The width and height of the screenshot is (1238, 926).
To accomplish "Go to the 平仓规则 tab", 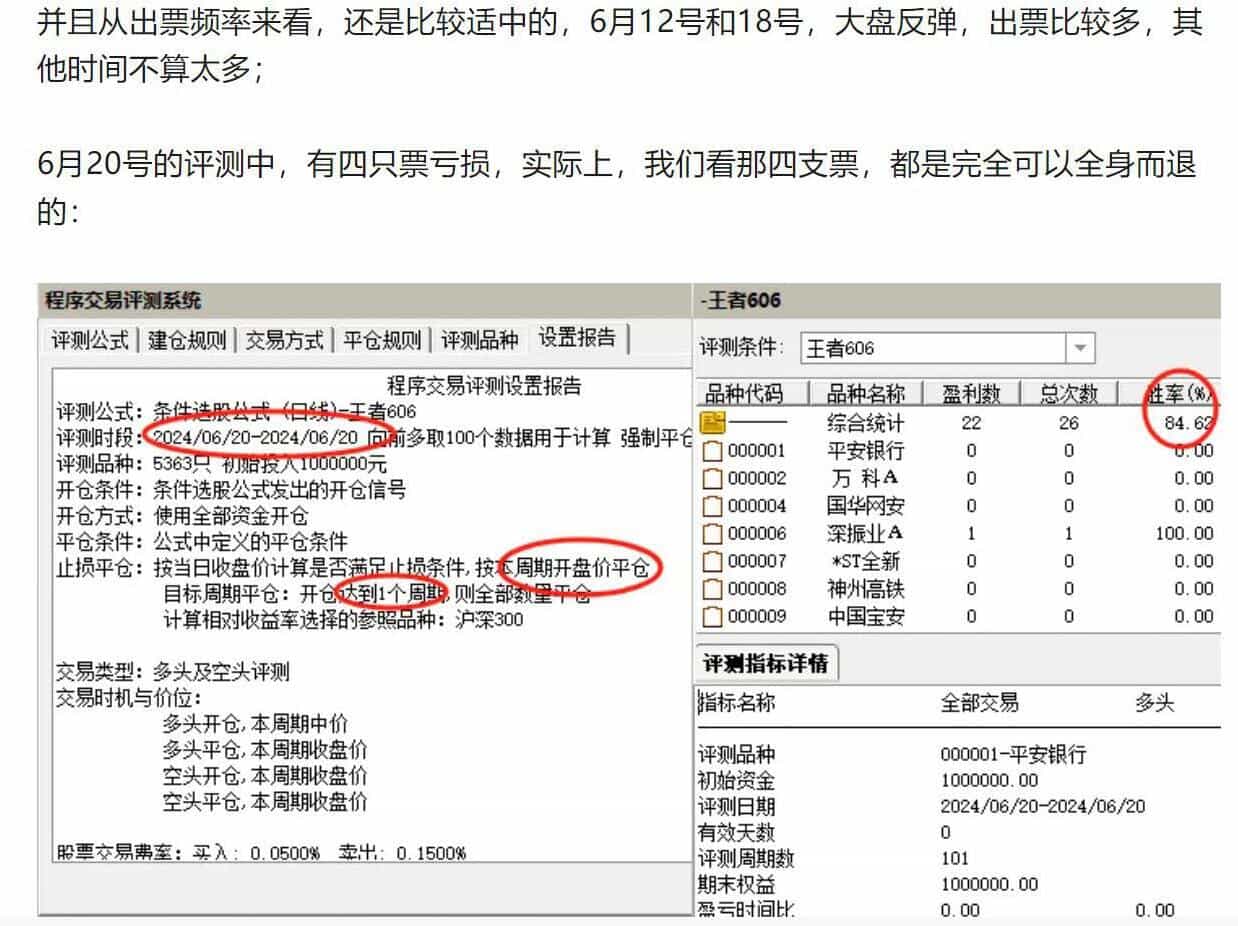I will point(382,341).
